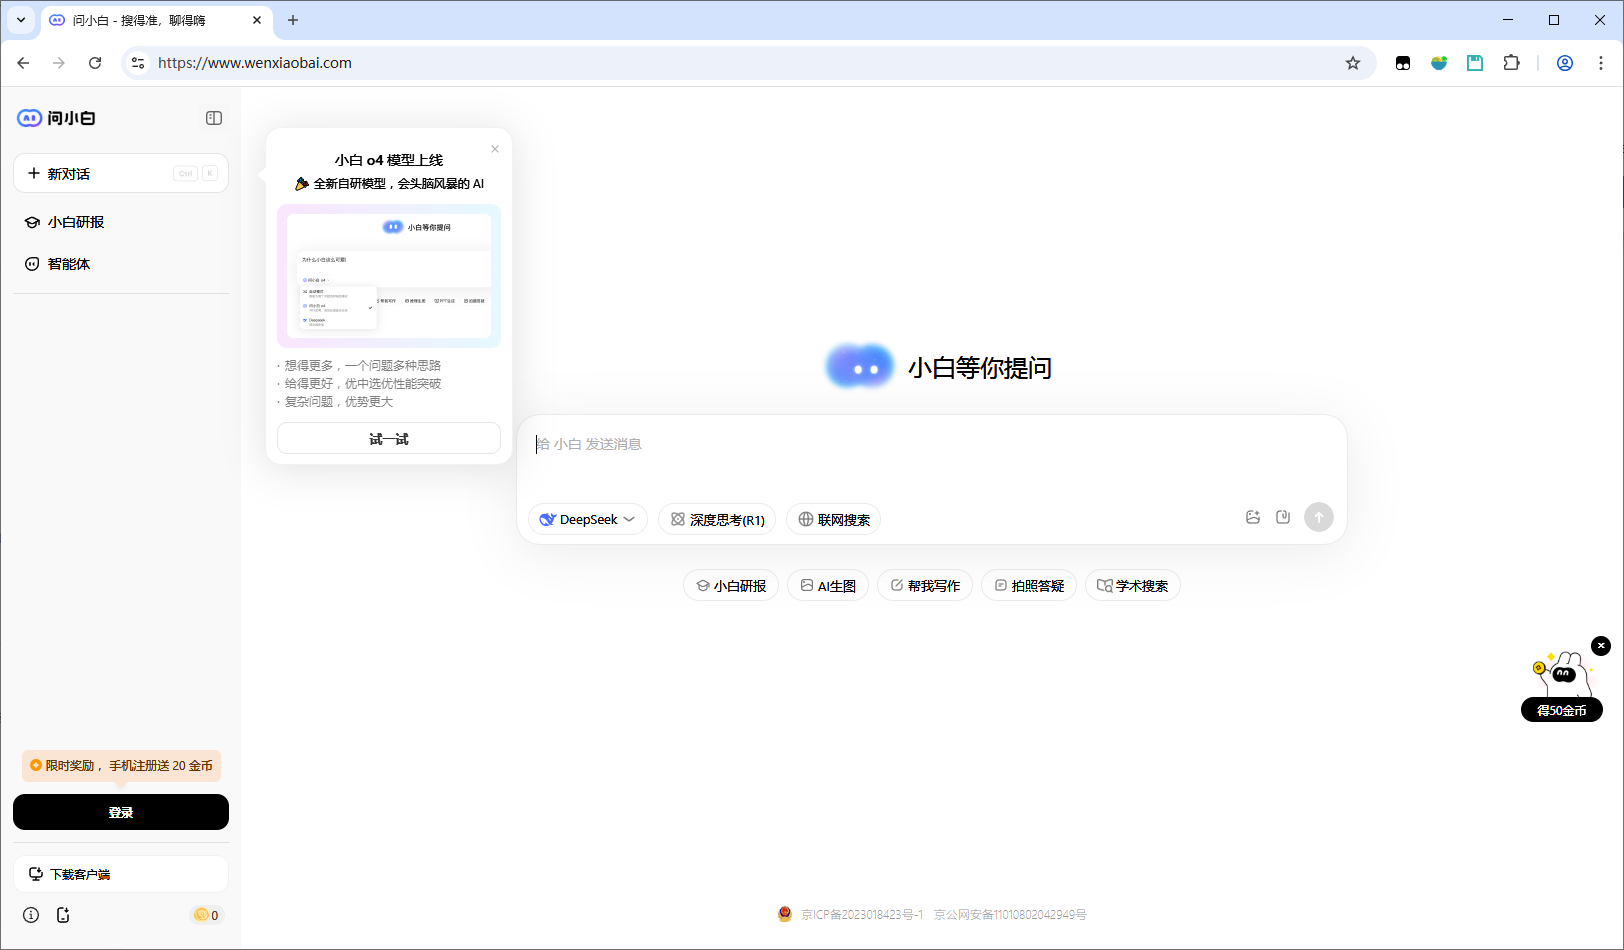Select the AI生图 shortcut chip
This screenshot has width=1624, height=950.
828,586
